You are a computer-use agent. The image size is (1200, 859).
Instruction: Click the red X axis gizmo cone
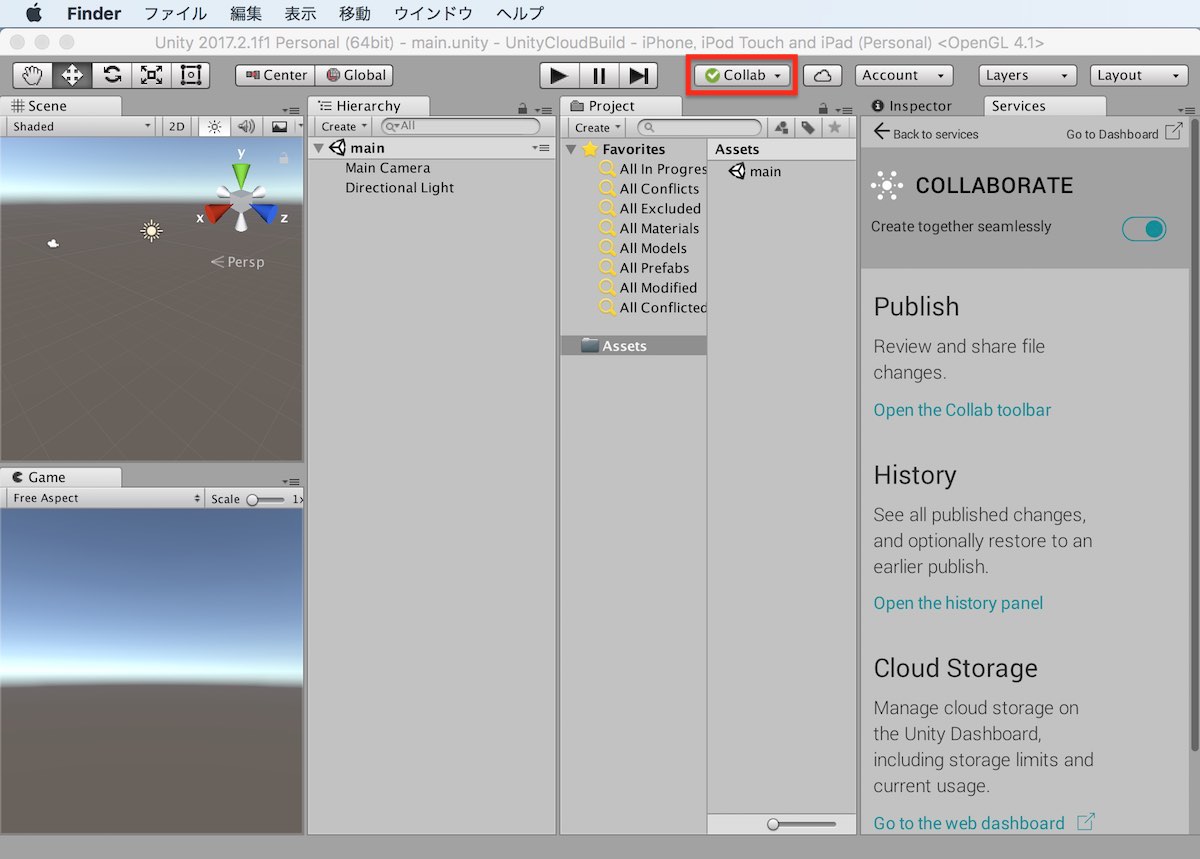217,213
